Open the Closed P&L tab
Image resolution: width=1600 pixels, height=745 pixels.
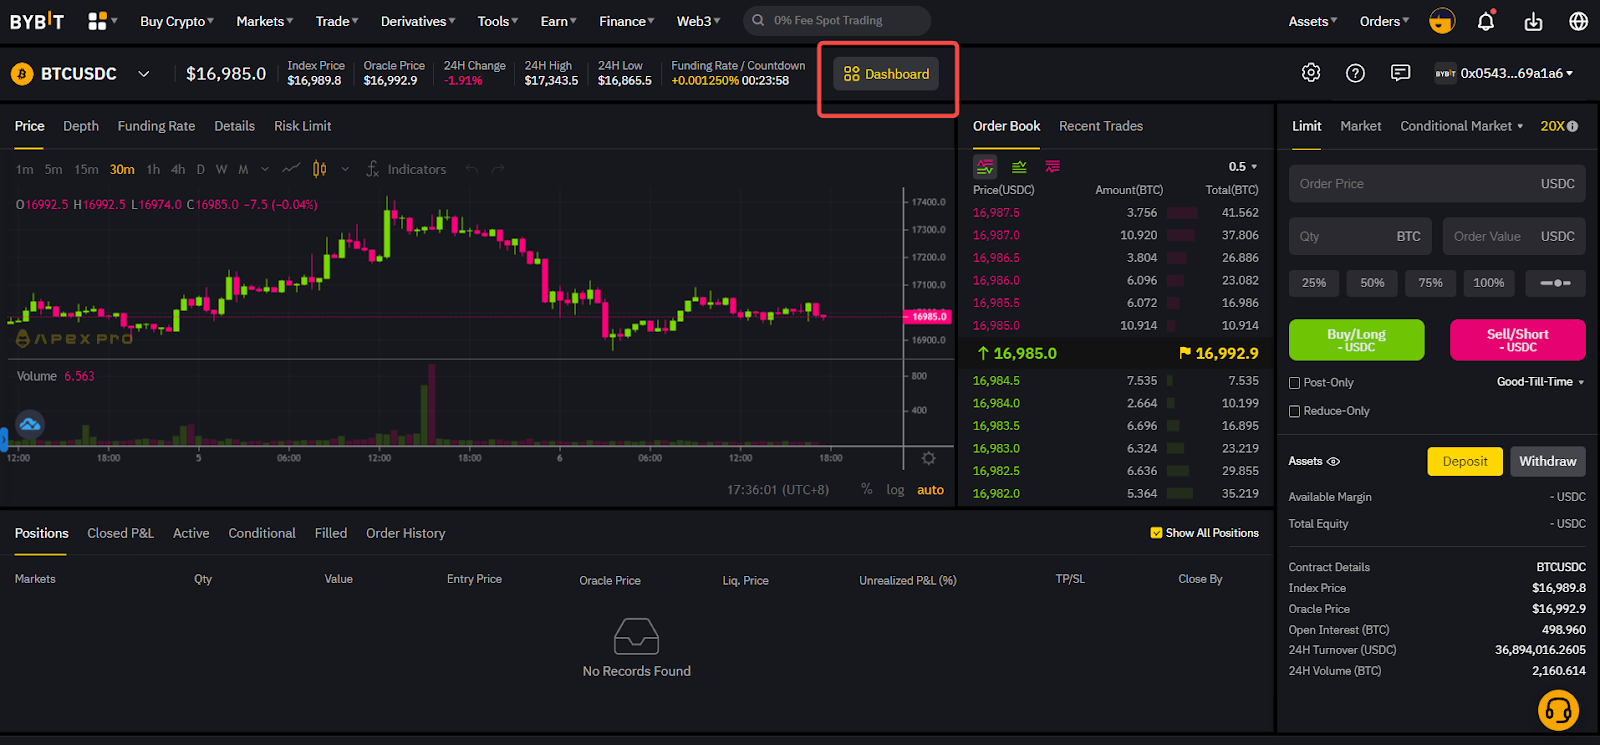(120, 533)
